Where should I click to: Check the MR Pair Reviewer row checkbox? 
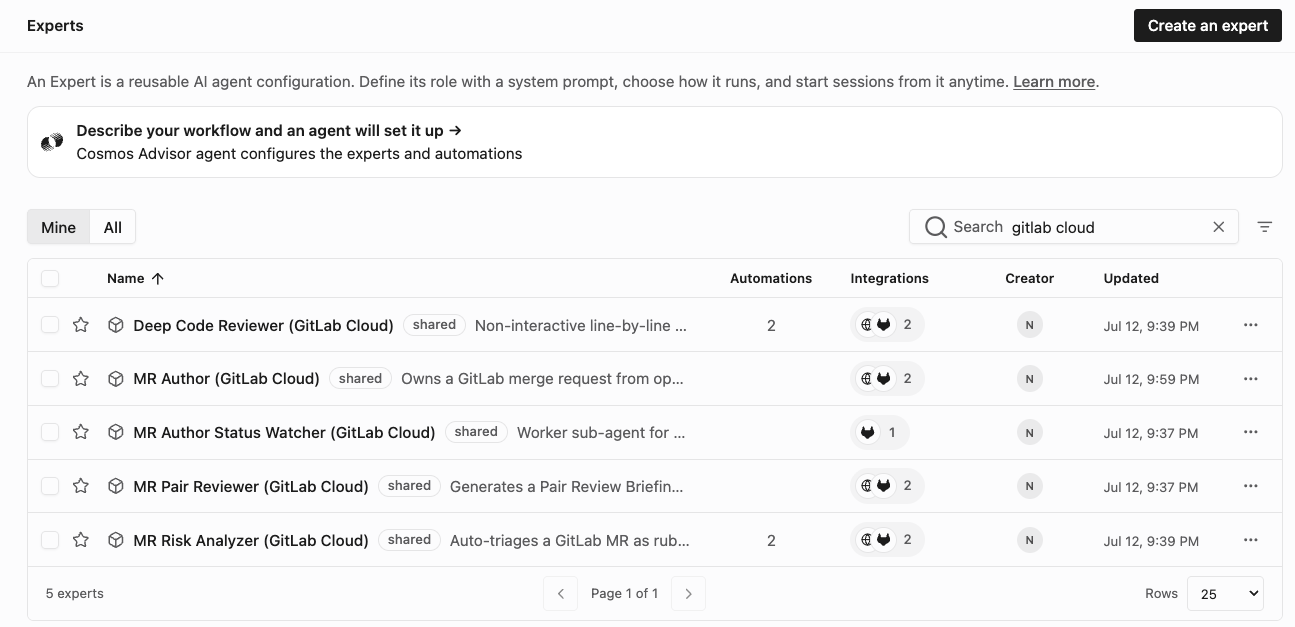[x=50, y=486]
